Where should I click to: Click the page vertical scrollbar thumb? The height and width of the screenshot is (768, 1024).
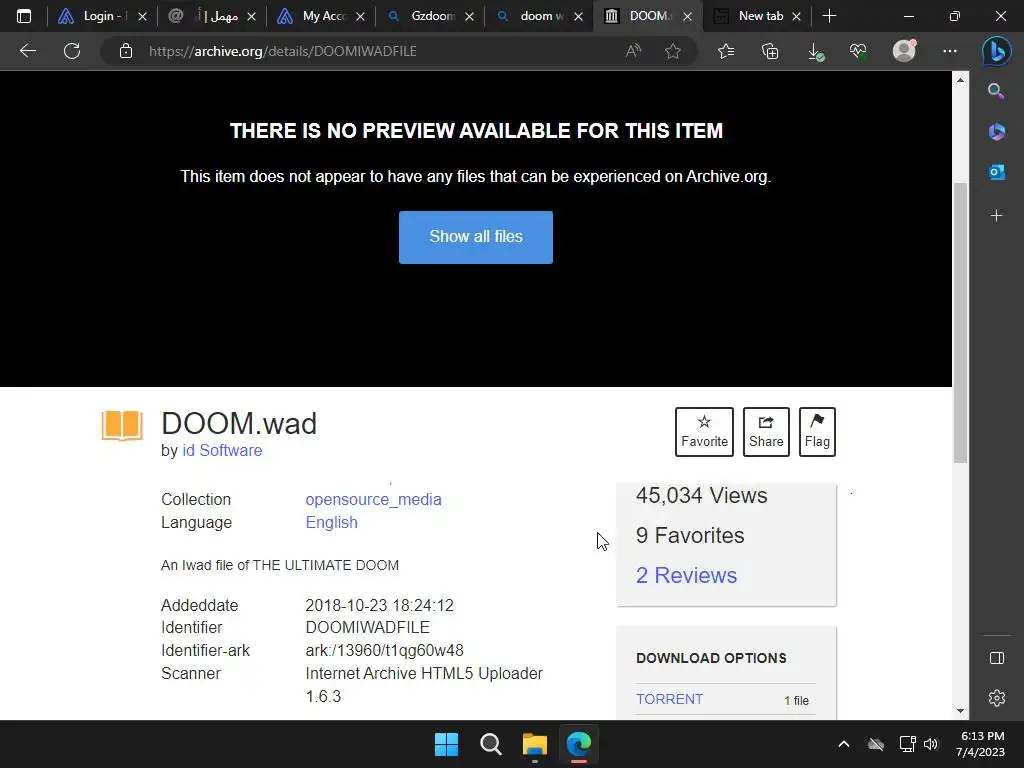960,323
